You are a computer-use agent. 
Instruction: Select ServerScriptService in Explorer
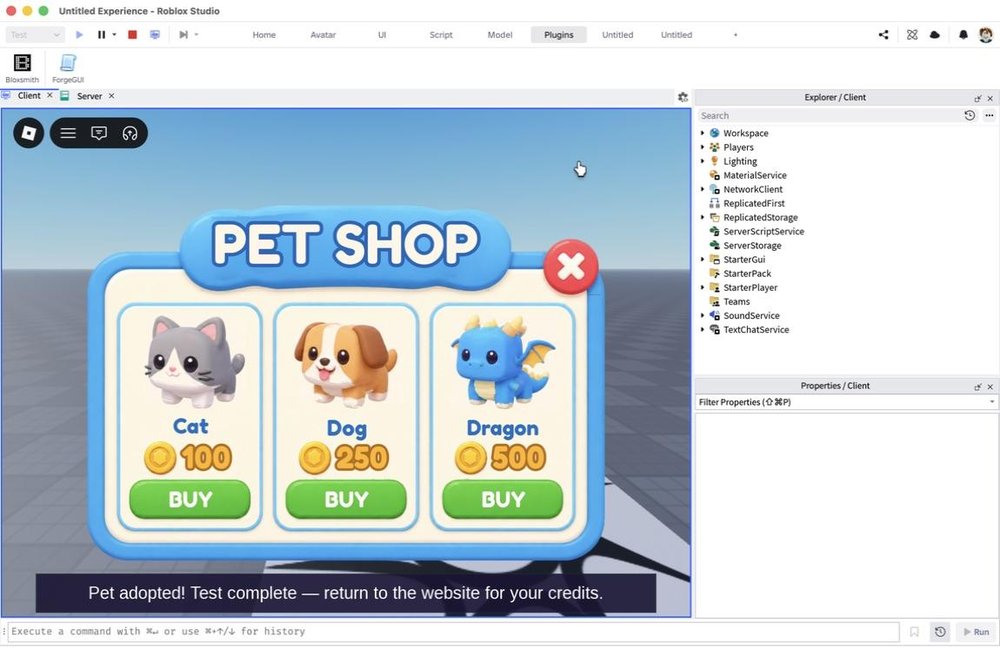[763, 231]
